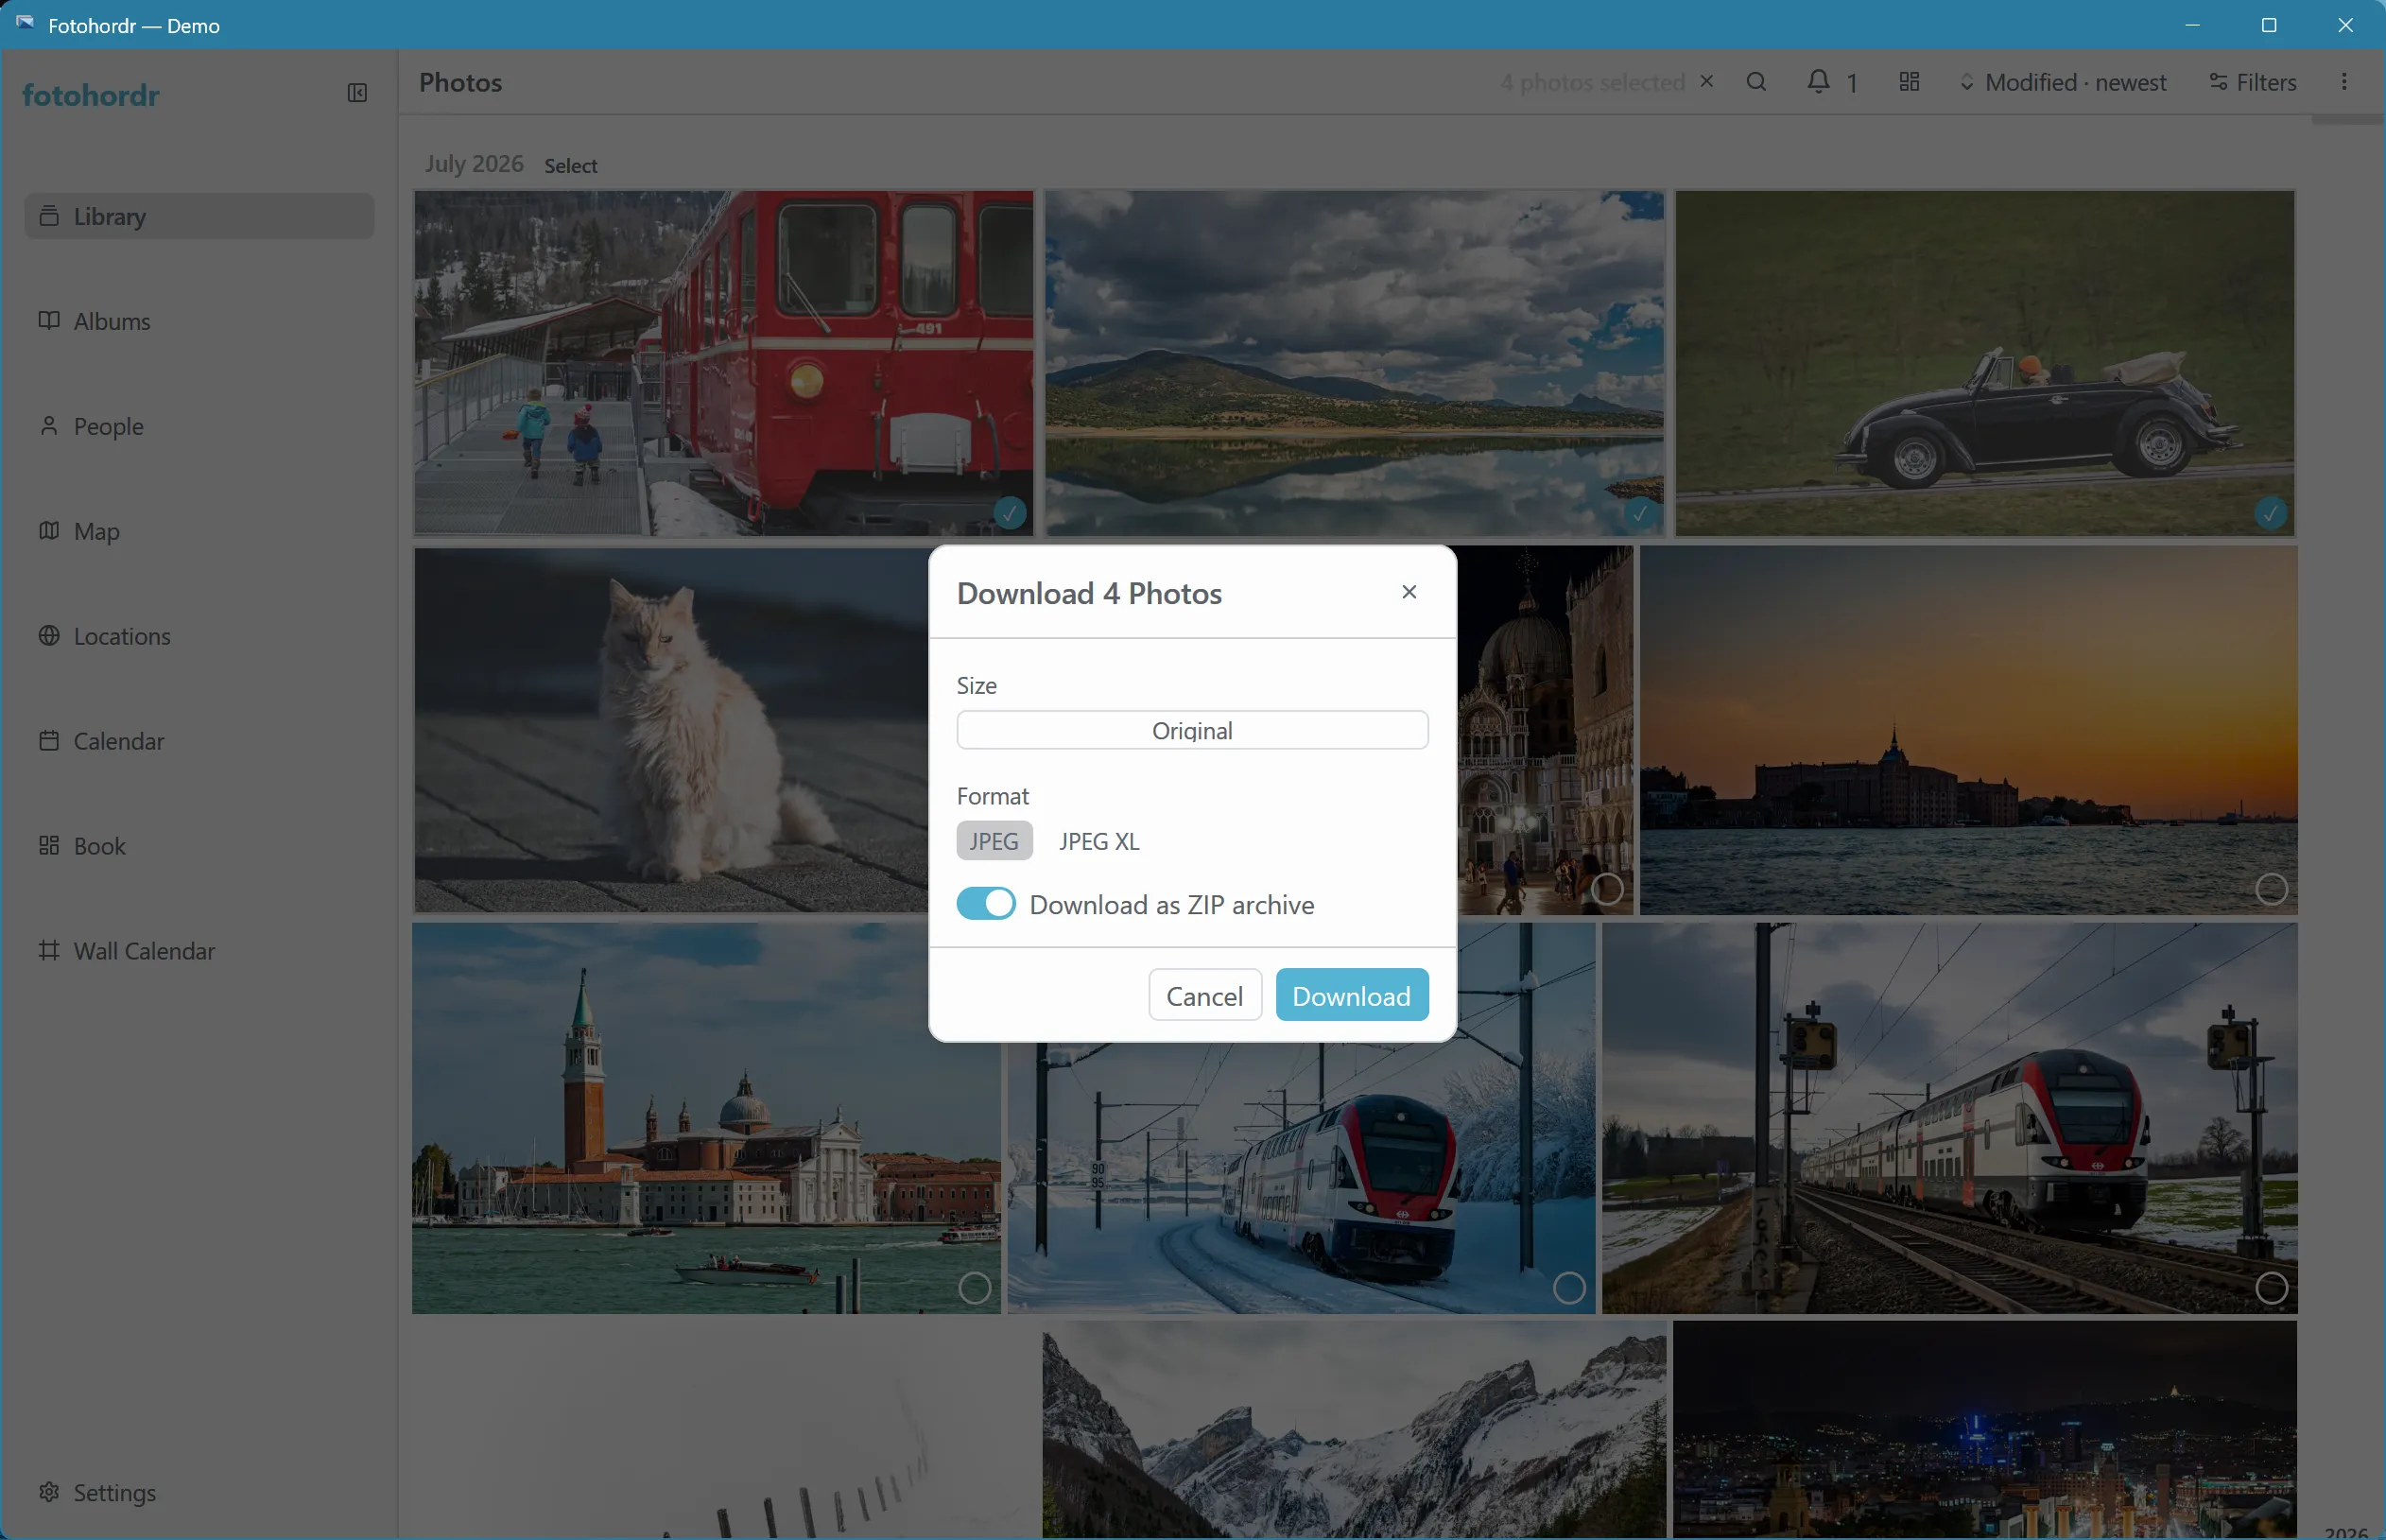The width and height of the screenshot is (2386, 1540).
Task: Select the snowy train photo circle
Action: [x=1569, y=1288]
